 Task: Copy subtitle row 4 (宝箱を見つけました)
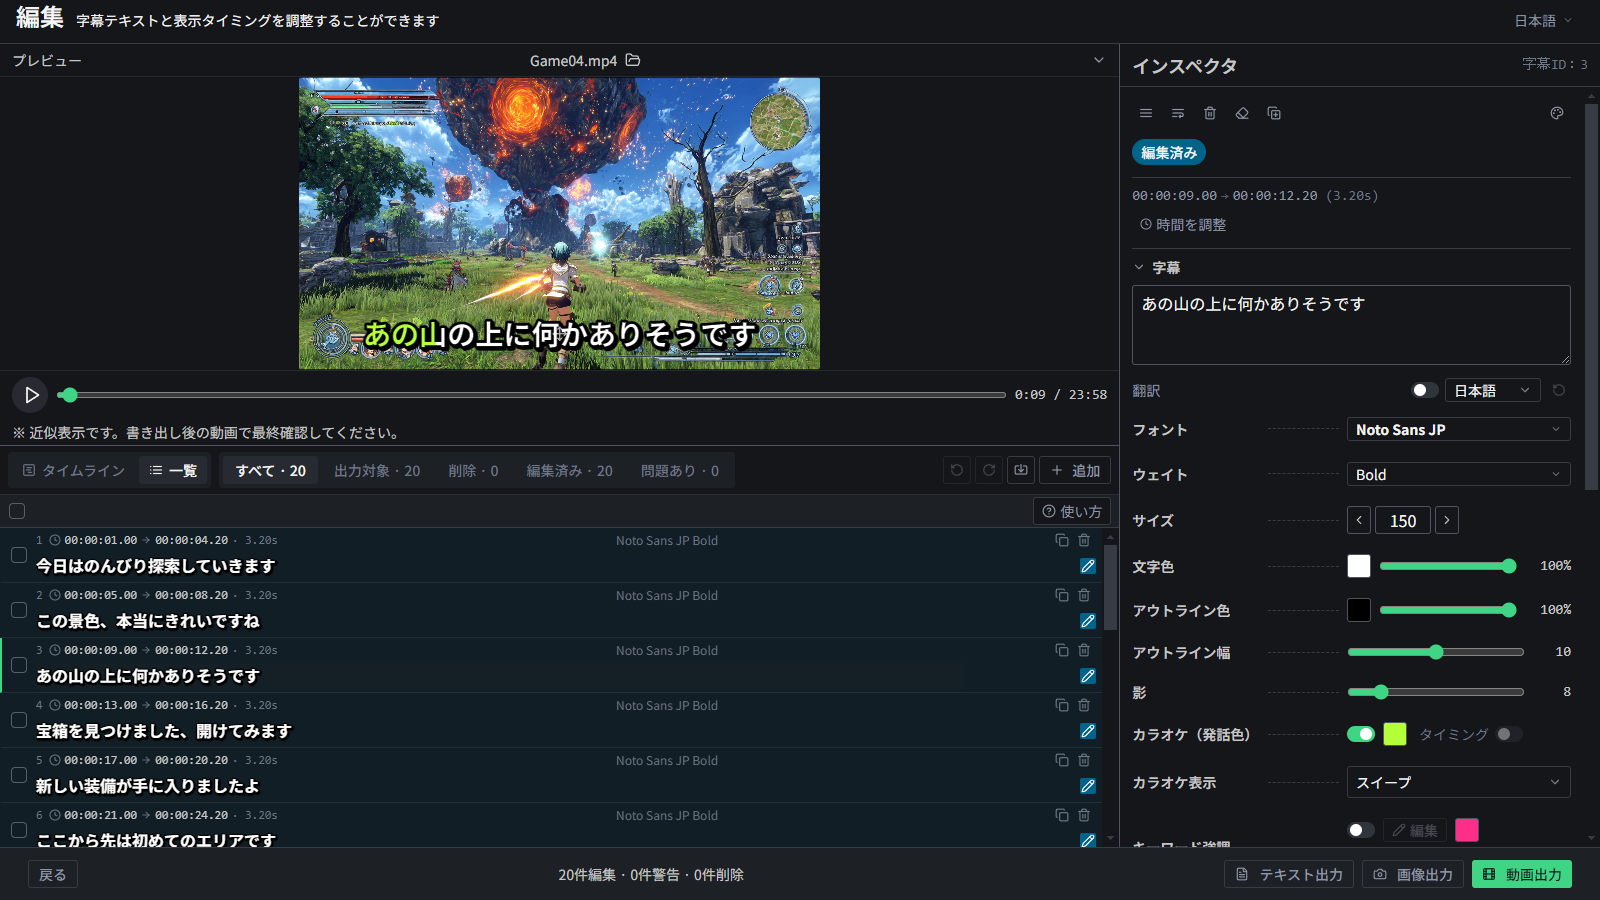tap(1062, 705)
